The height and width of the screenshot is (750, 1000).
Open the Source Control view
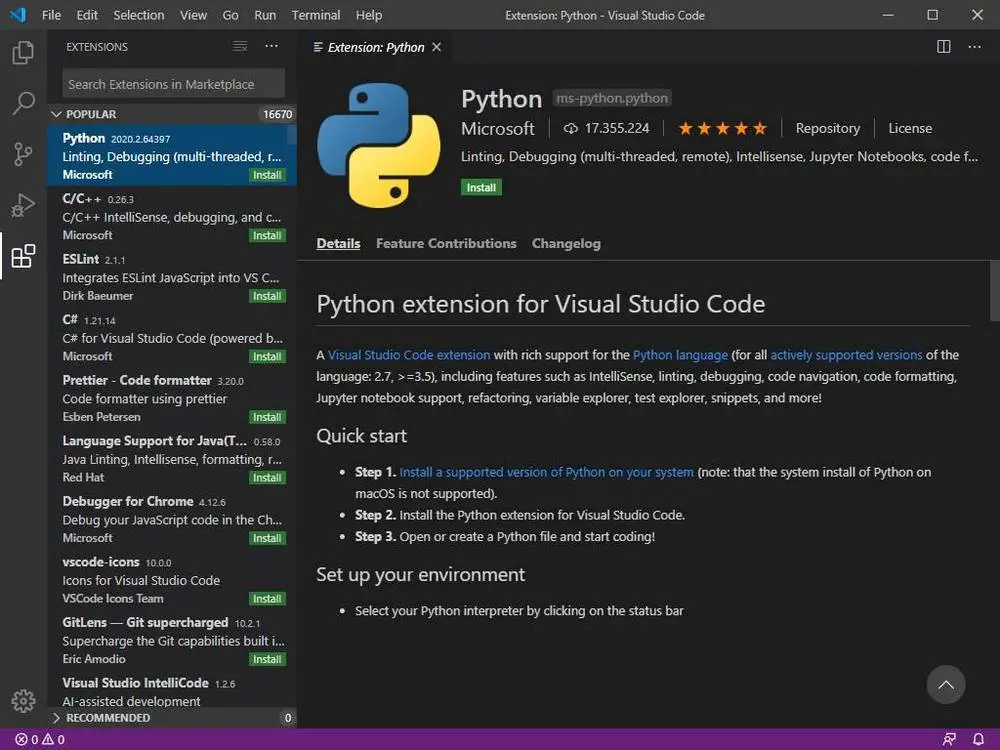click(x=23, y=154)
